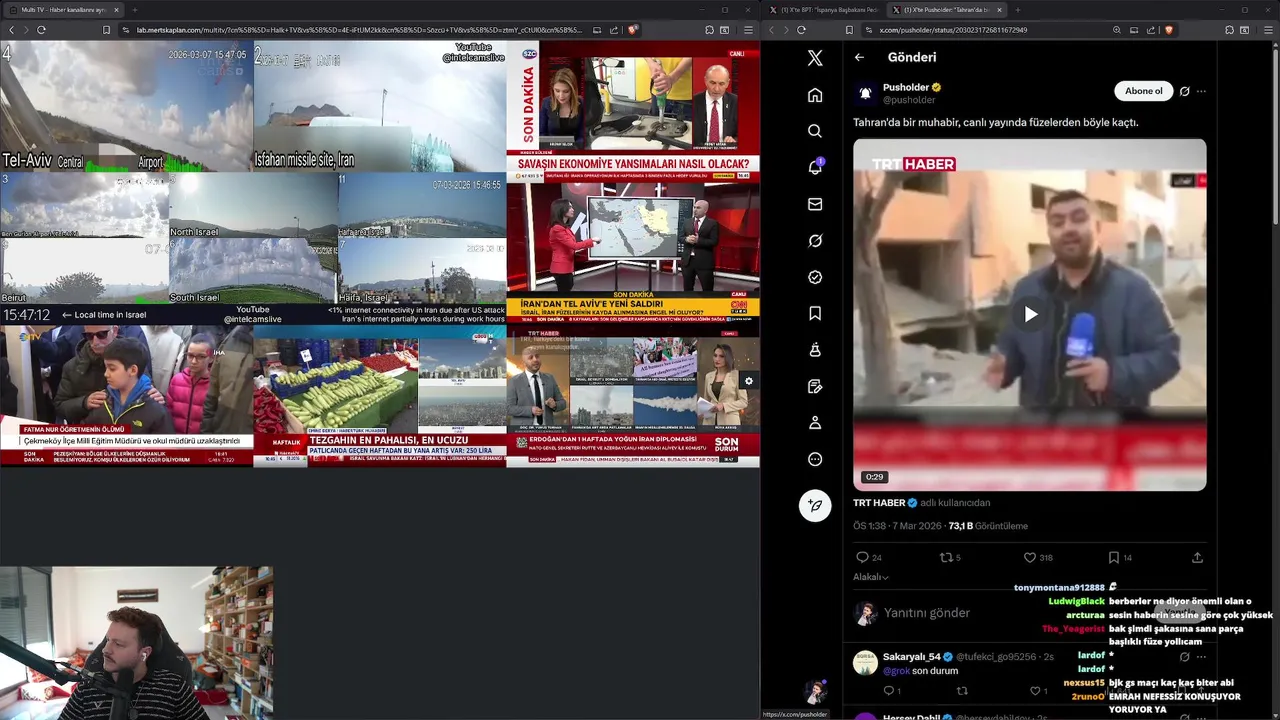This screenshot has height=720, width=1280.
Task: Select the Tel-Aviv Central Airport camera feed
Action: click(126, 106)
